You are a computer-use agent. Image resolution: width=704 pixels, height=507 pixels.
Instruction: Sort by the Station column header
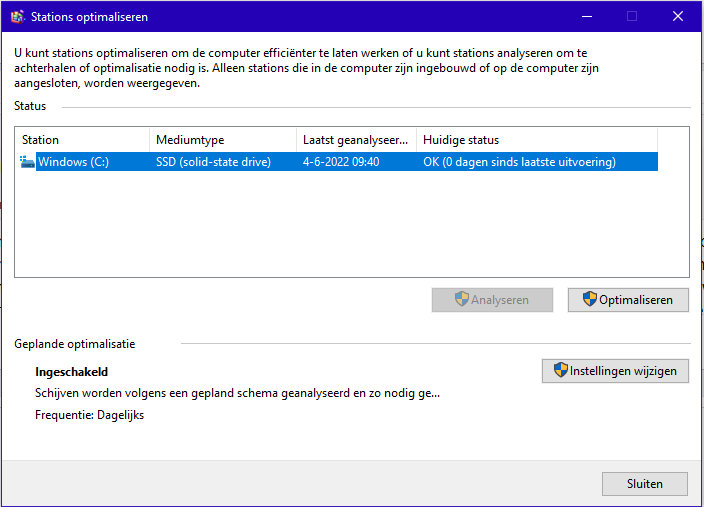point(82,140)
